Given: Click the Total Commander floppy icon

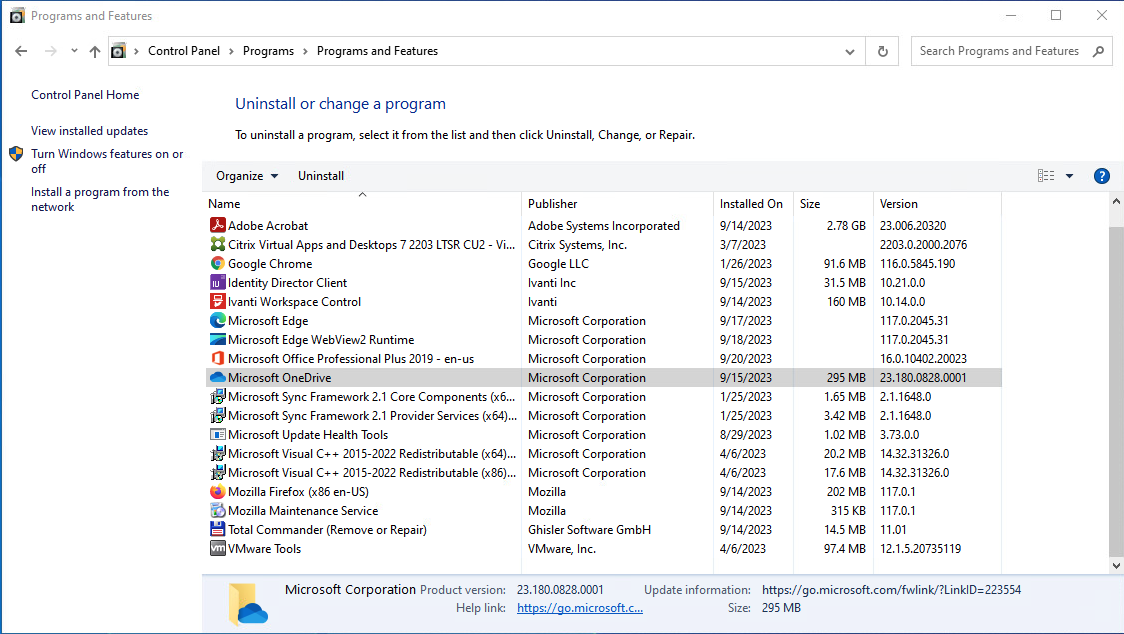Looking at the screenshot, I should click(x=217, y=529).
